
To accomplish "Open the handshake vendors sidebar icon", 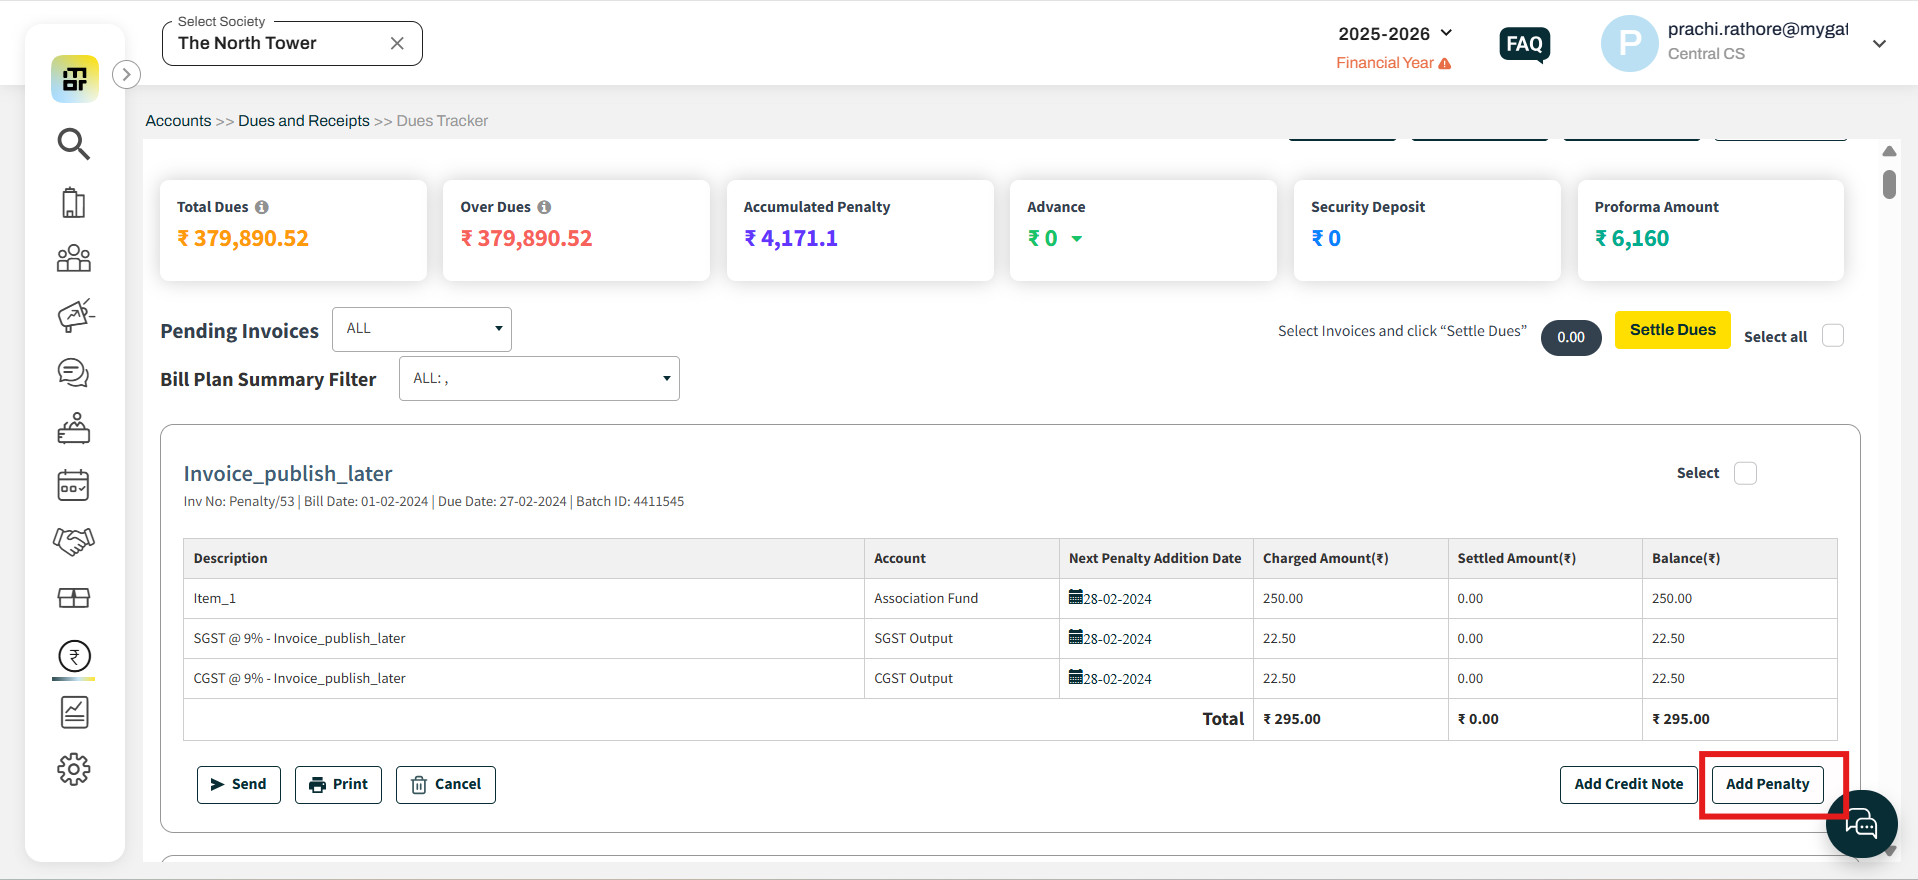I will (74, 541).
